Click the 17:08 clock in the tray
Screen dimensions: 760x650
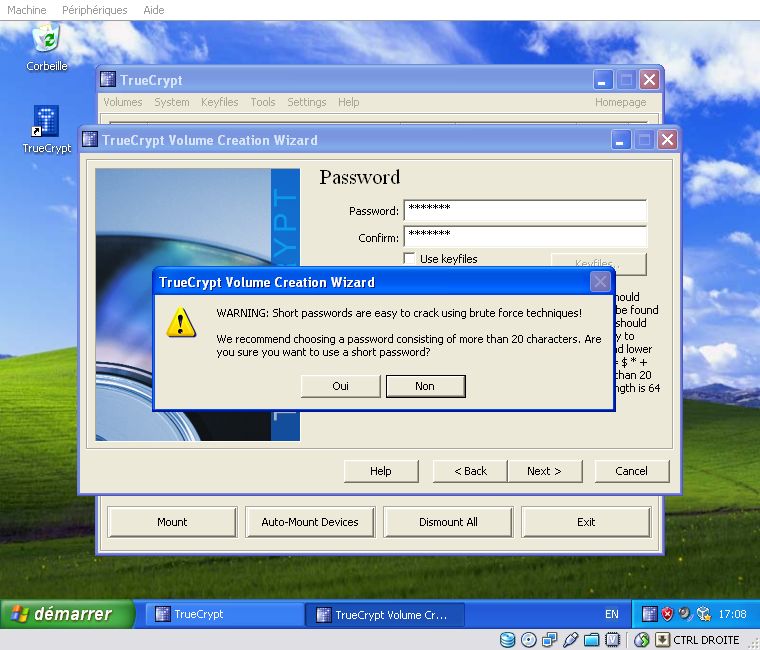(x=732, y=614)
